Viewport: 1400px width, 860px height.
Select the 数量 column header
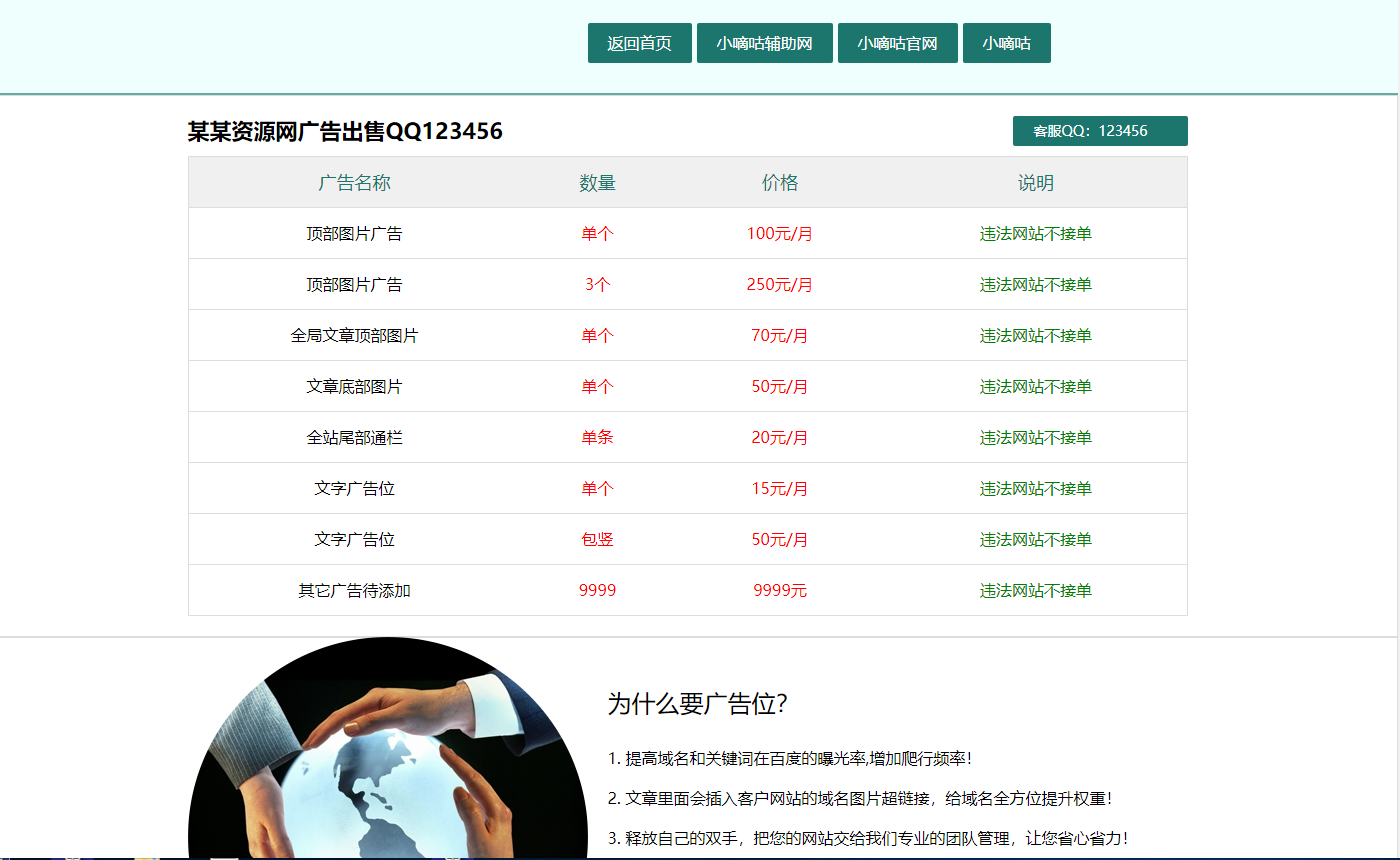click(597, 182)
